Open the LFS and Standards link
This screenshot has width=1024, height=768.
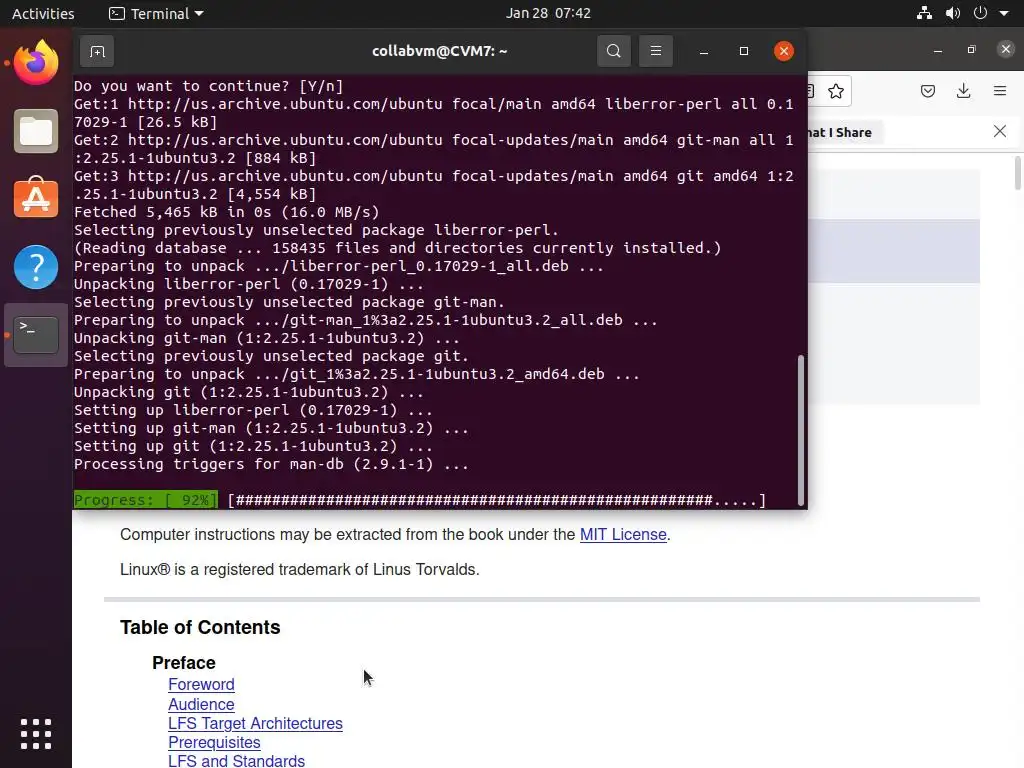click(236, 761)
